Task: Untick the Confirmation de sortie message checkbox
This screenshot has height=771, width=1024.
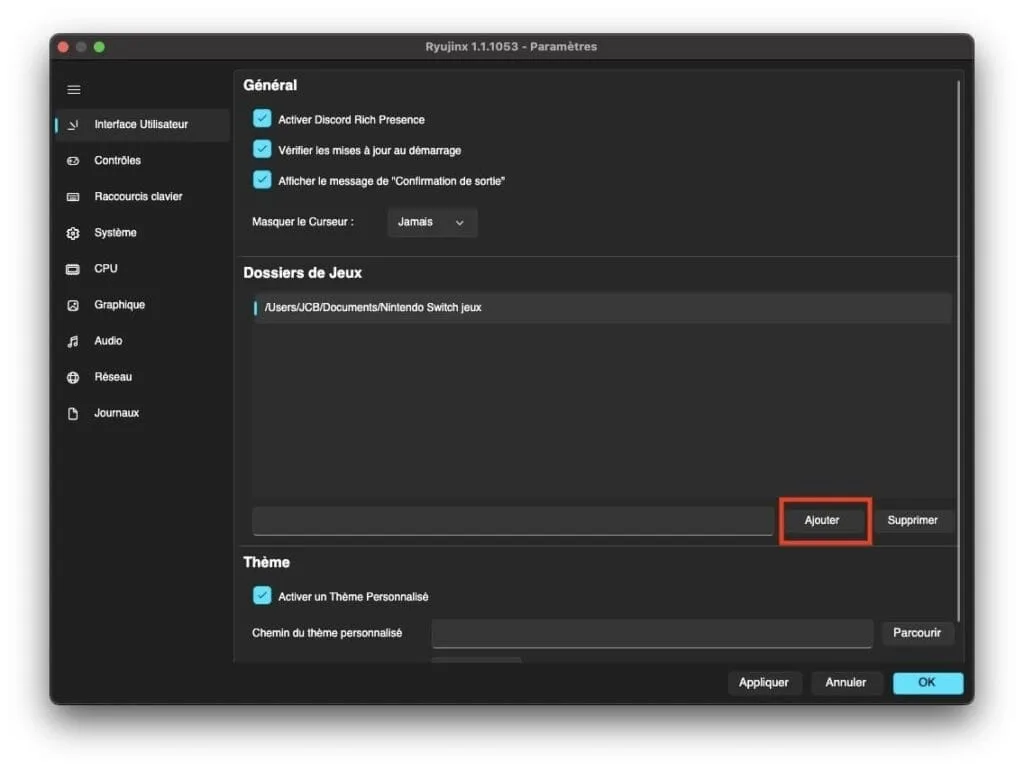Action: (x=262, y=181)
